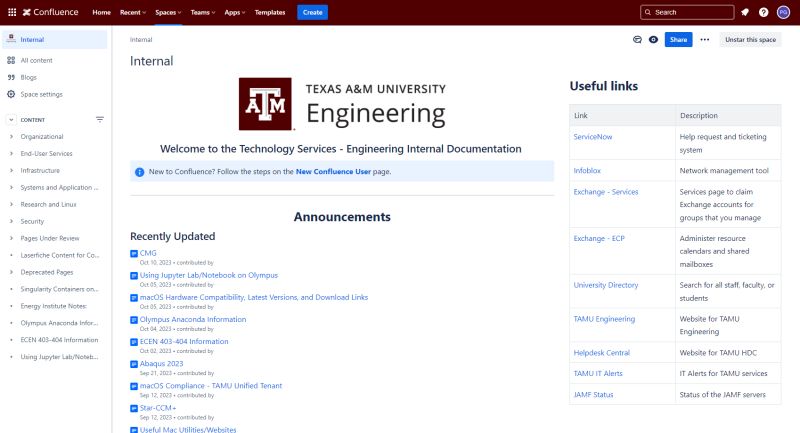800x433 pixels.
Task: Click into the Search field
Action: pos(687,12)
